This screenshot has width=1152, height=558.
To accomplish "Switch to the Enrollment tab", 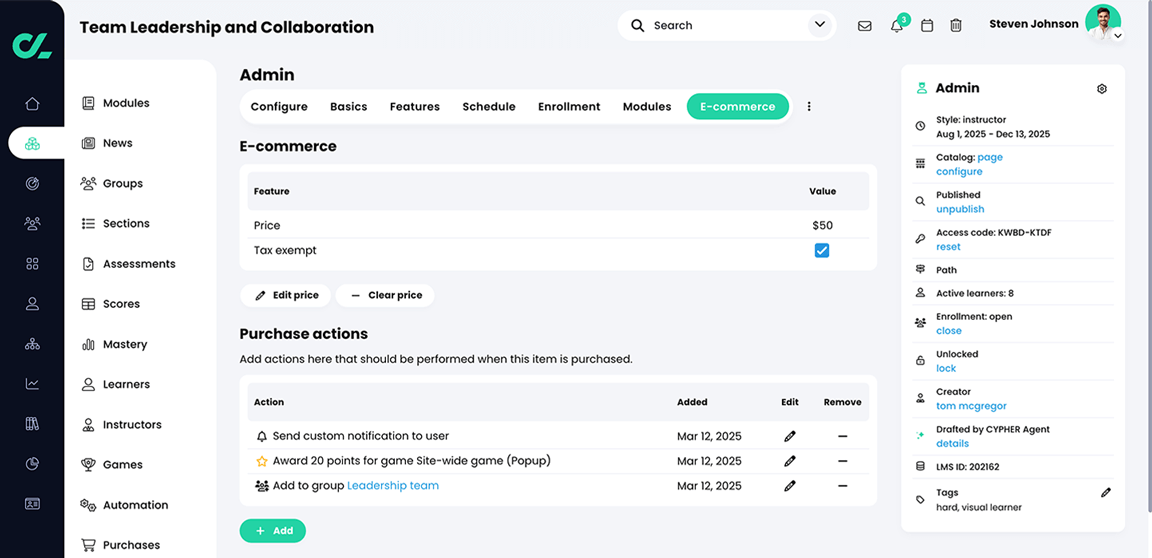I will [x=569, y=106].
